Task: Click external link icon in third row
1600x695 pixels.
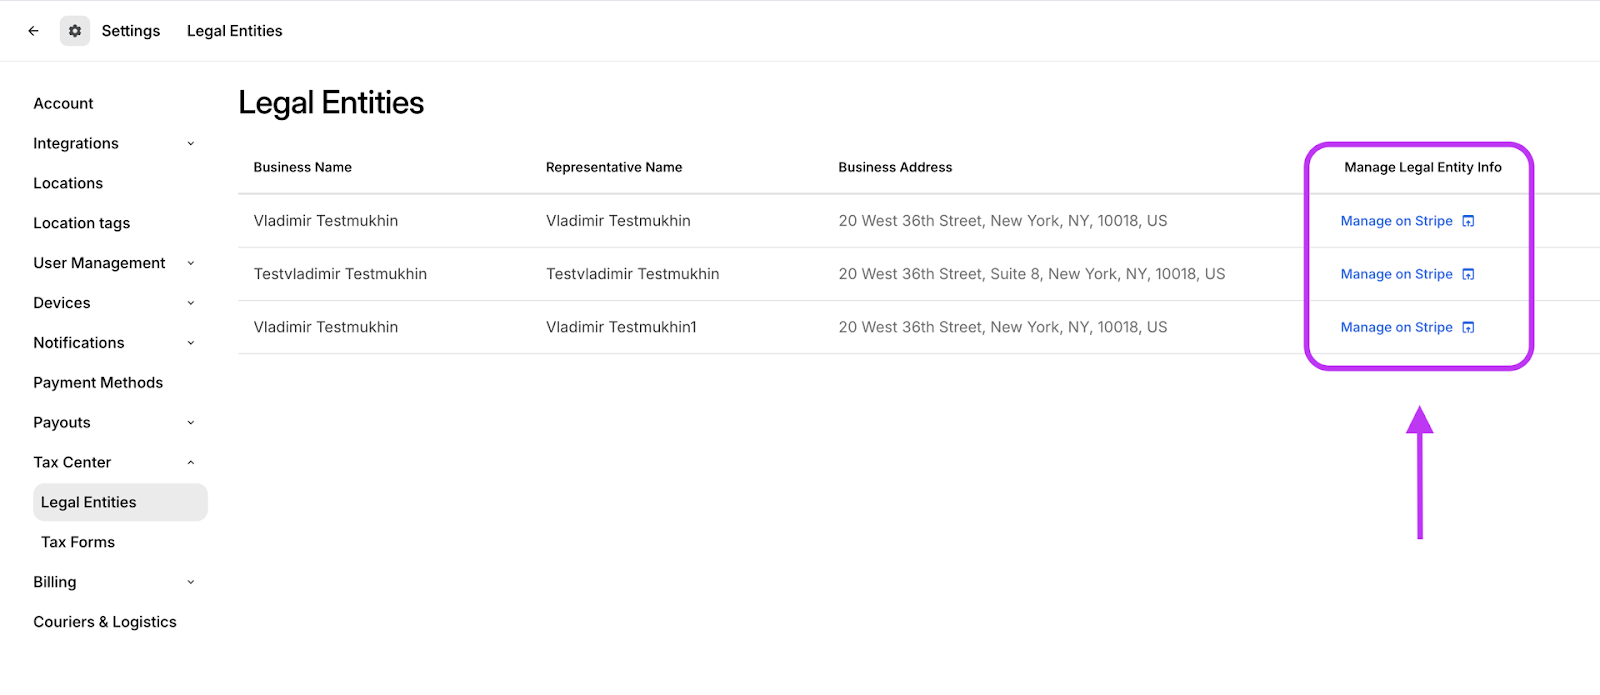Action: (x=1468, y=327)
